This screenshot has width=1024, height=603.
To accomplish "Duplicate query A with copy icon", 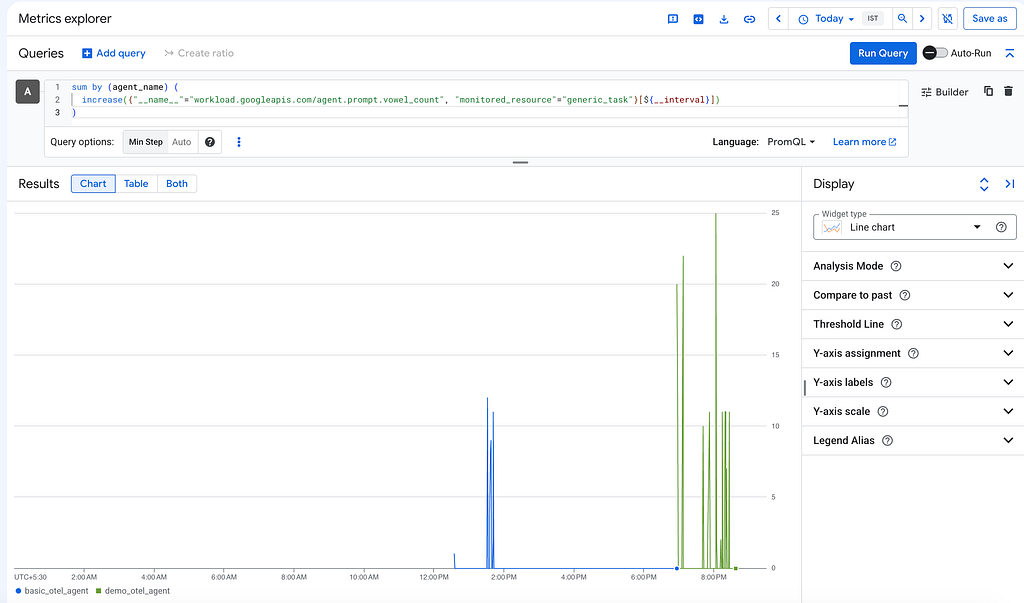I will tap(988, 91).
